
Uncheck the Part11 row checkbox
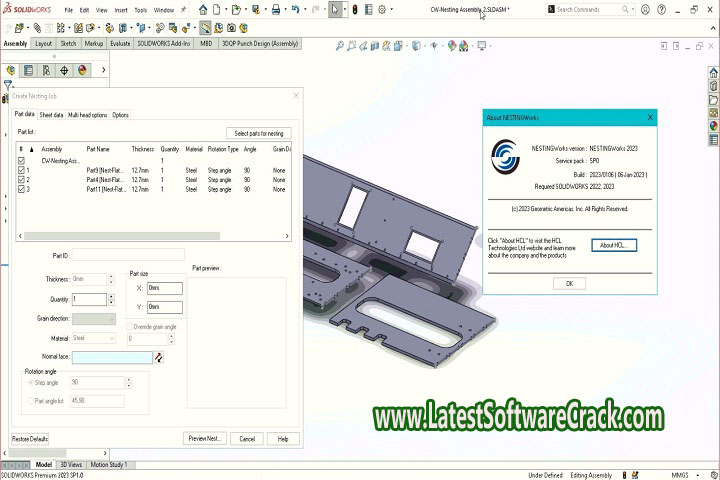(x=21, y=189)
